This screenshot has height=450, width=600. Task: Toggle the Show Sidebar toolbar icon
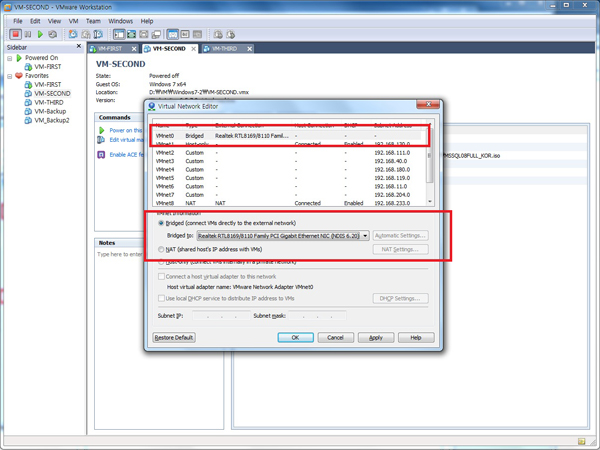coord(119,34)
